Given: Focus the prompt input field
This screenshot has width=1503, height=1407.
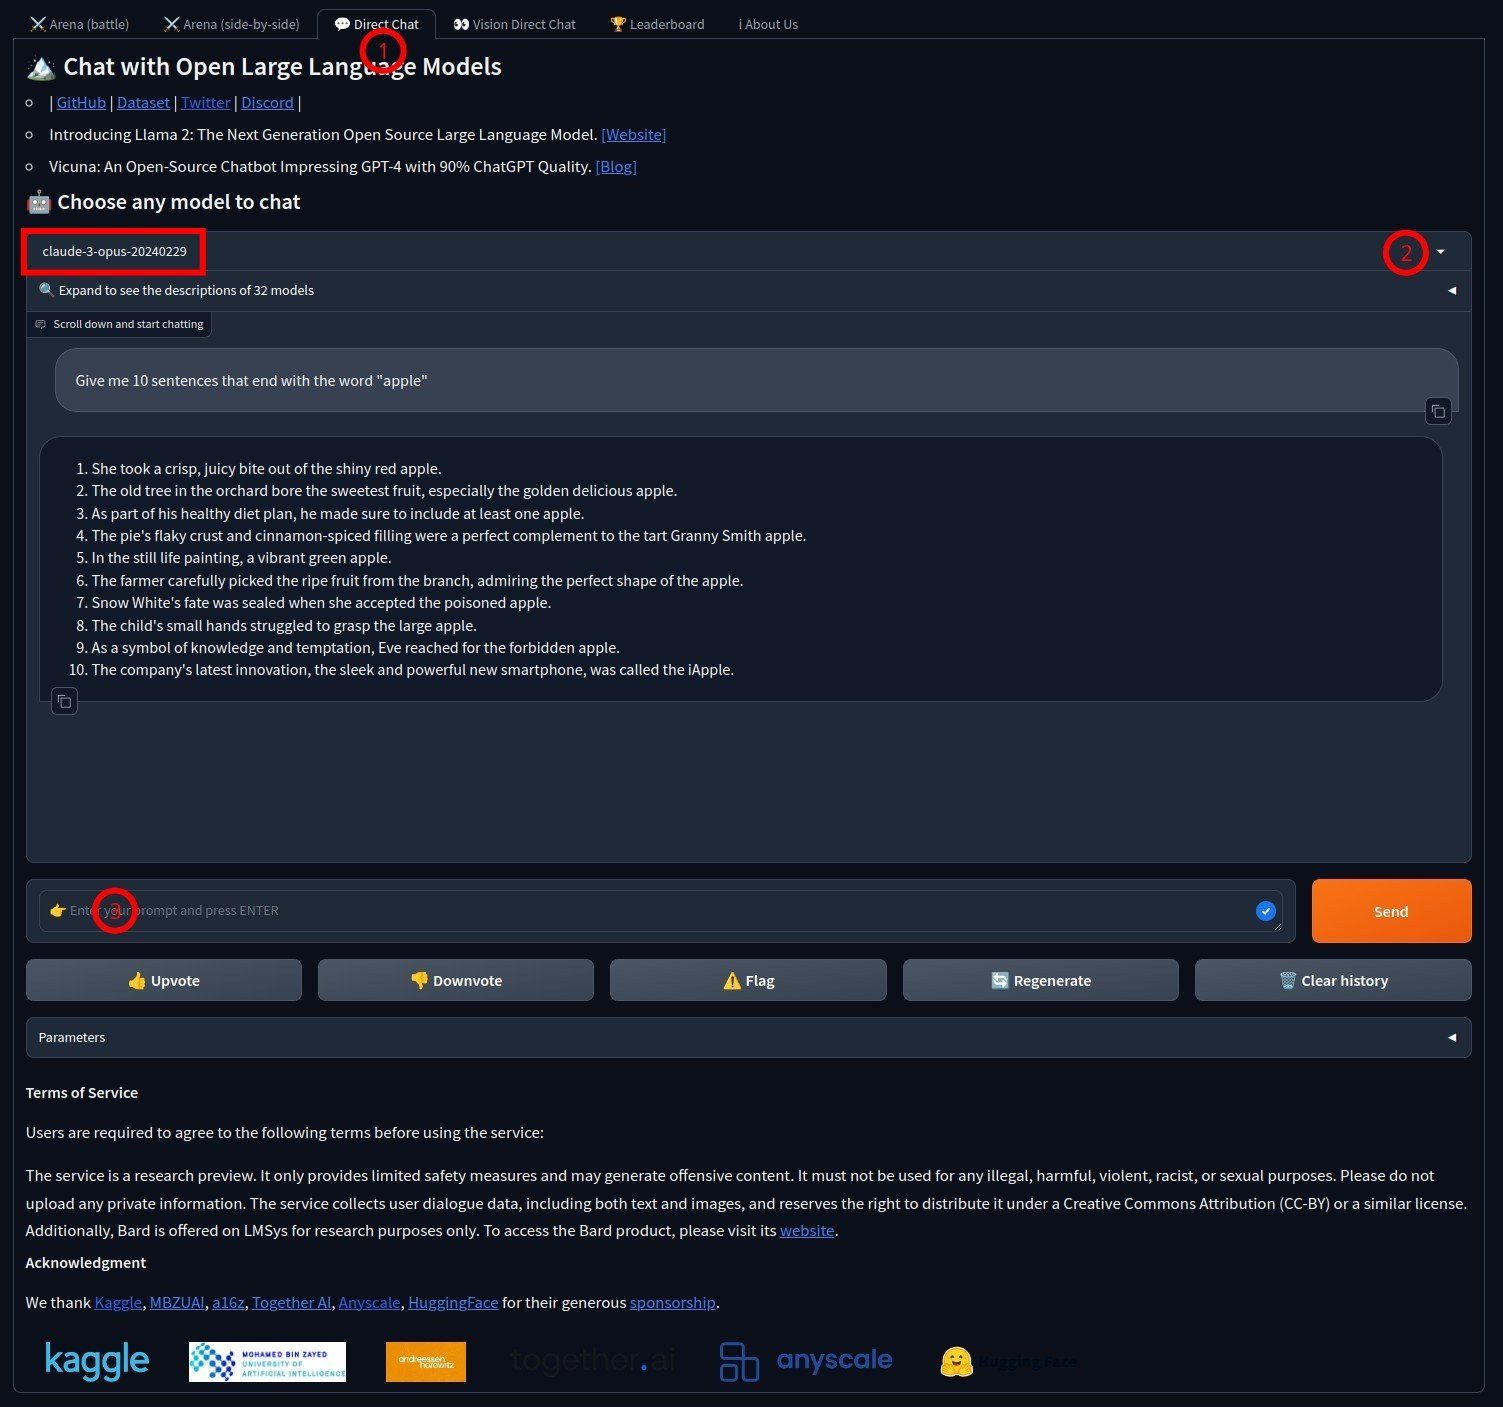Looking at the screenshot, I should [x=660, y=911].
